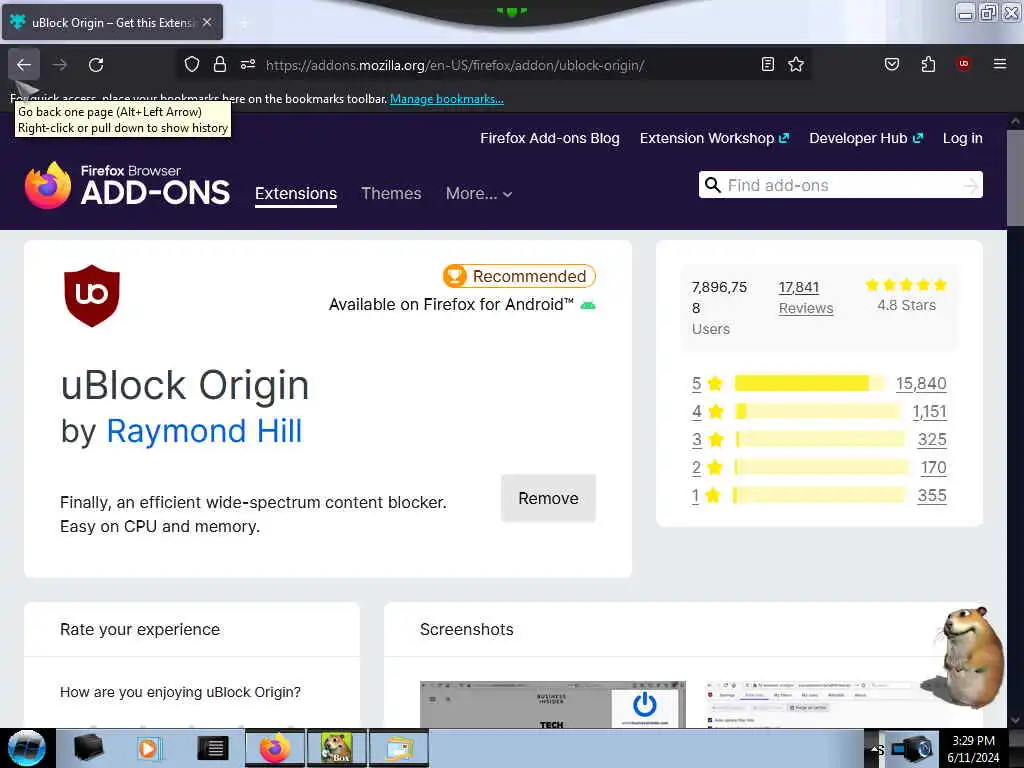
Task: Open the 15,840 five-star reviews count
Action: click(x=921, y=384)
